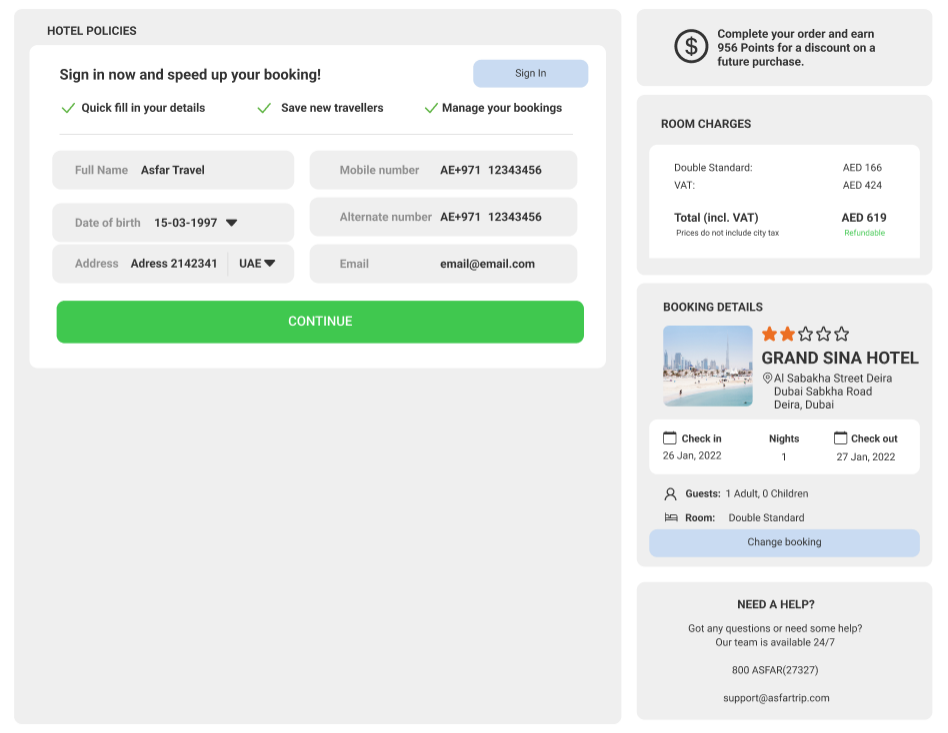Click the first orange rating star
This screenshot has width=948, height=733.
[770, 334]
